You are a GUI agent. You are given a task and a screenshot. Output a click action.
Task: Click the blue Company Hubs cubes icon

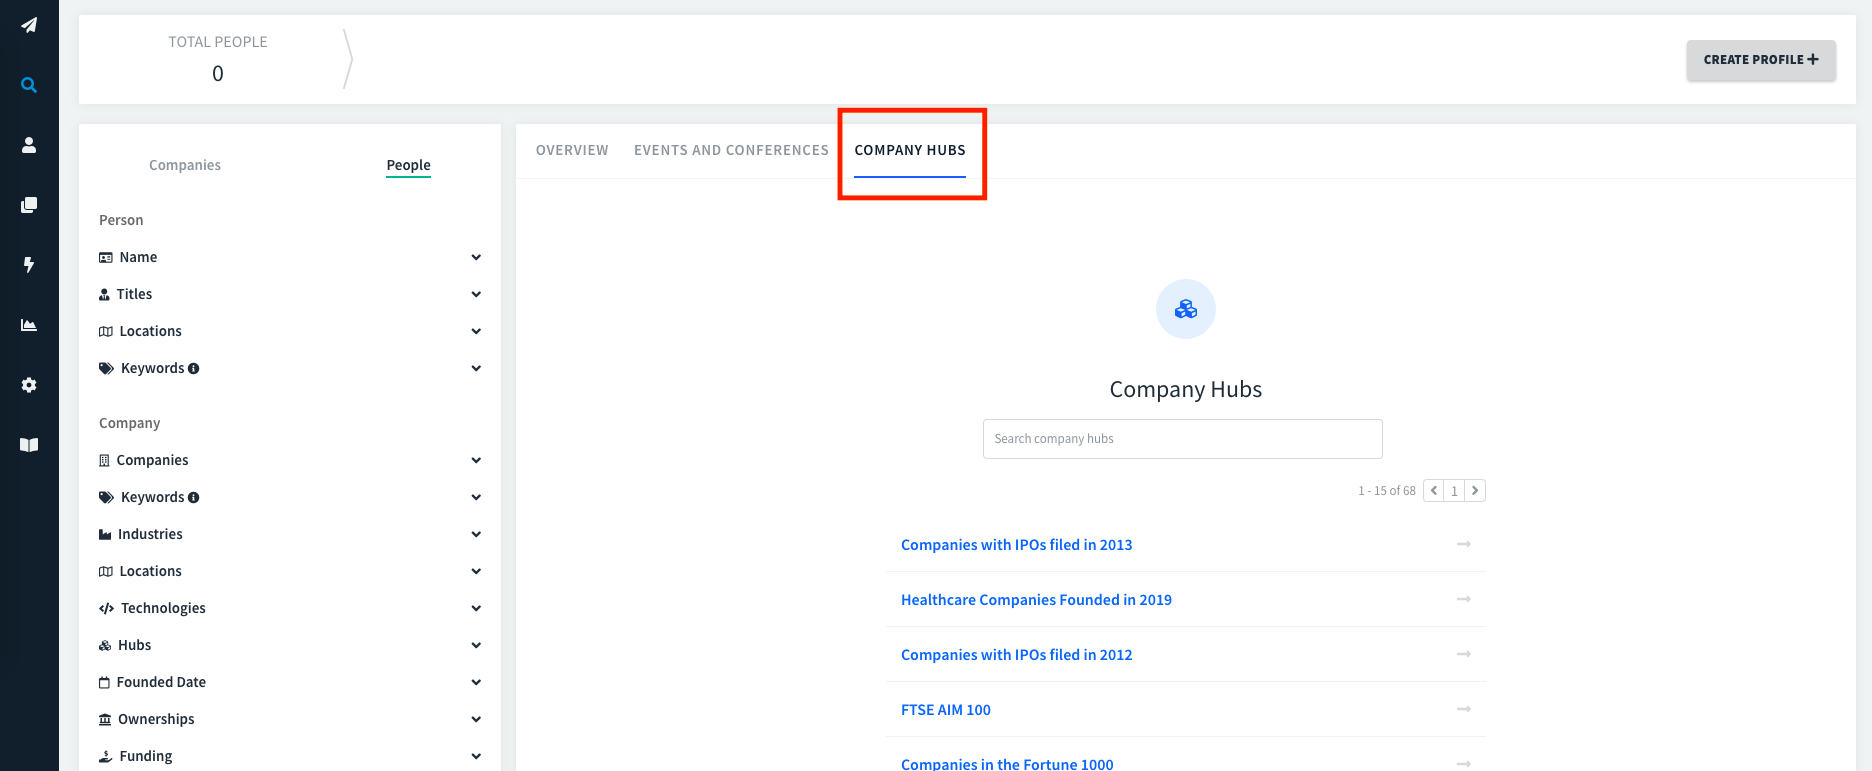pyautogui.click(x=1186, y=309)
